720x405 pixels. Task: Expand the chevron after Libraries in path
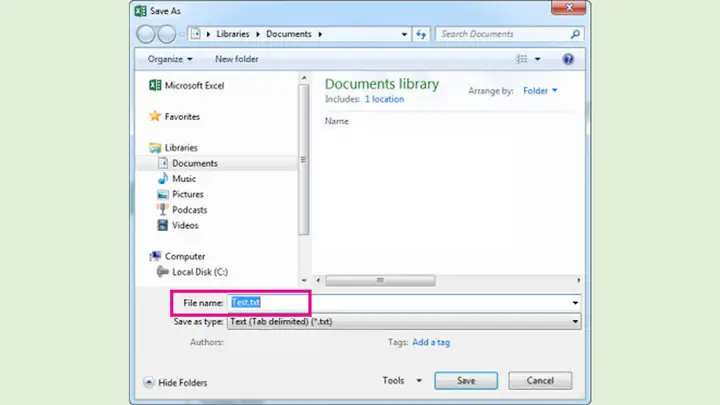click(x=258, y=34)
